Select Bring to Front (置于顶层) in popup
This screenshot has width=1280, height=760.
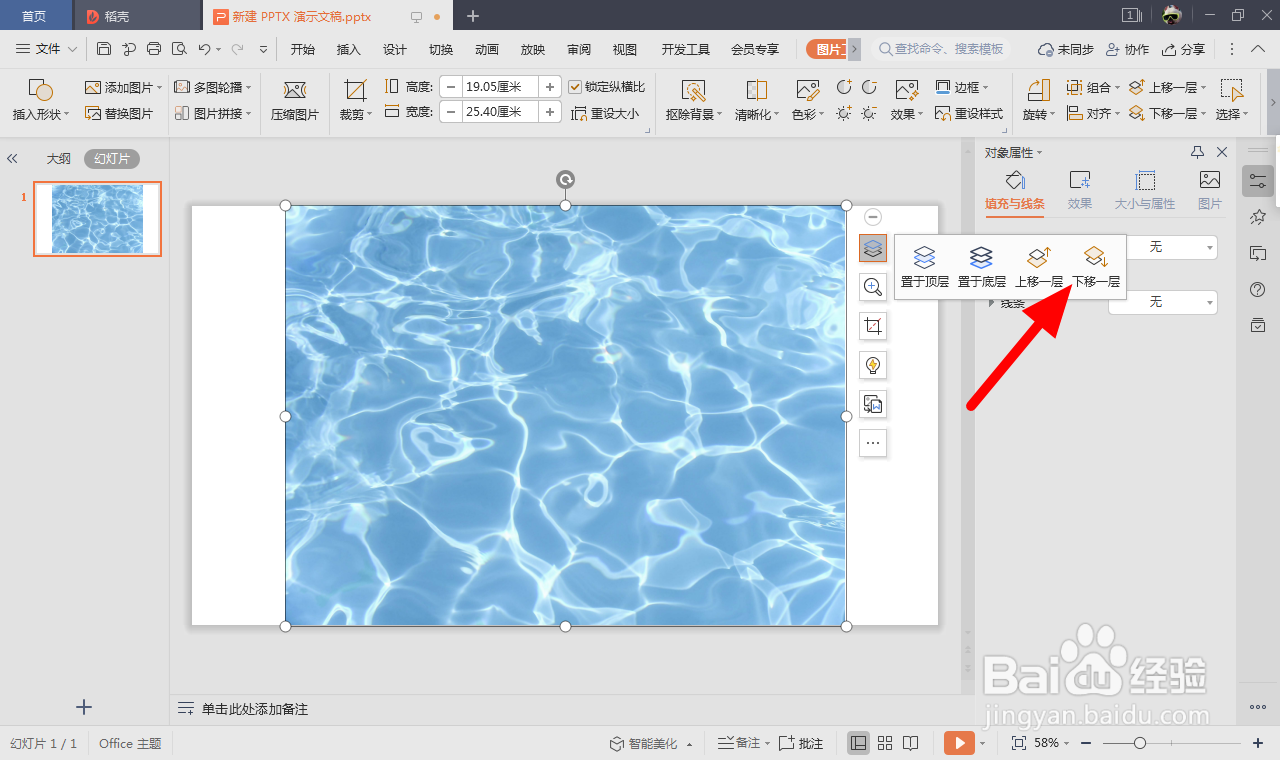(x=925, y=267)
